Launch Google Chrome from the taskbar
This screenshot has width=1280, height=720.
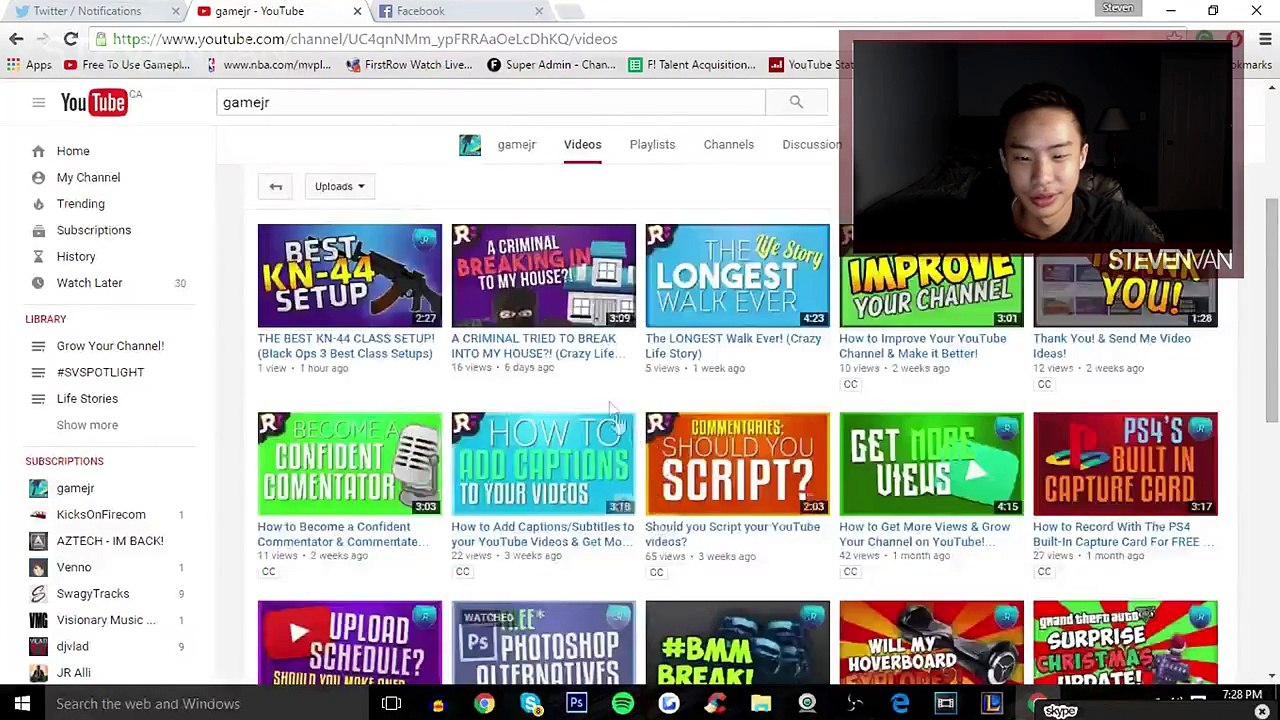coord(484,704)
